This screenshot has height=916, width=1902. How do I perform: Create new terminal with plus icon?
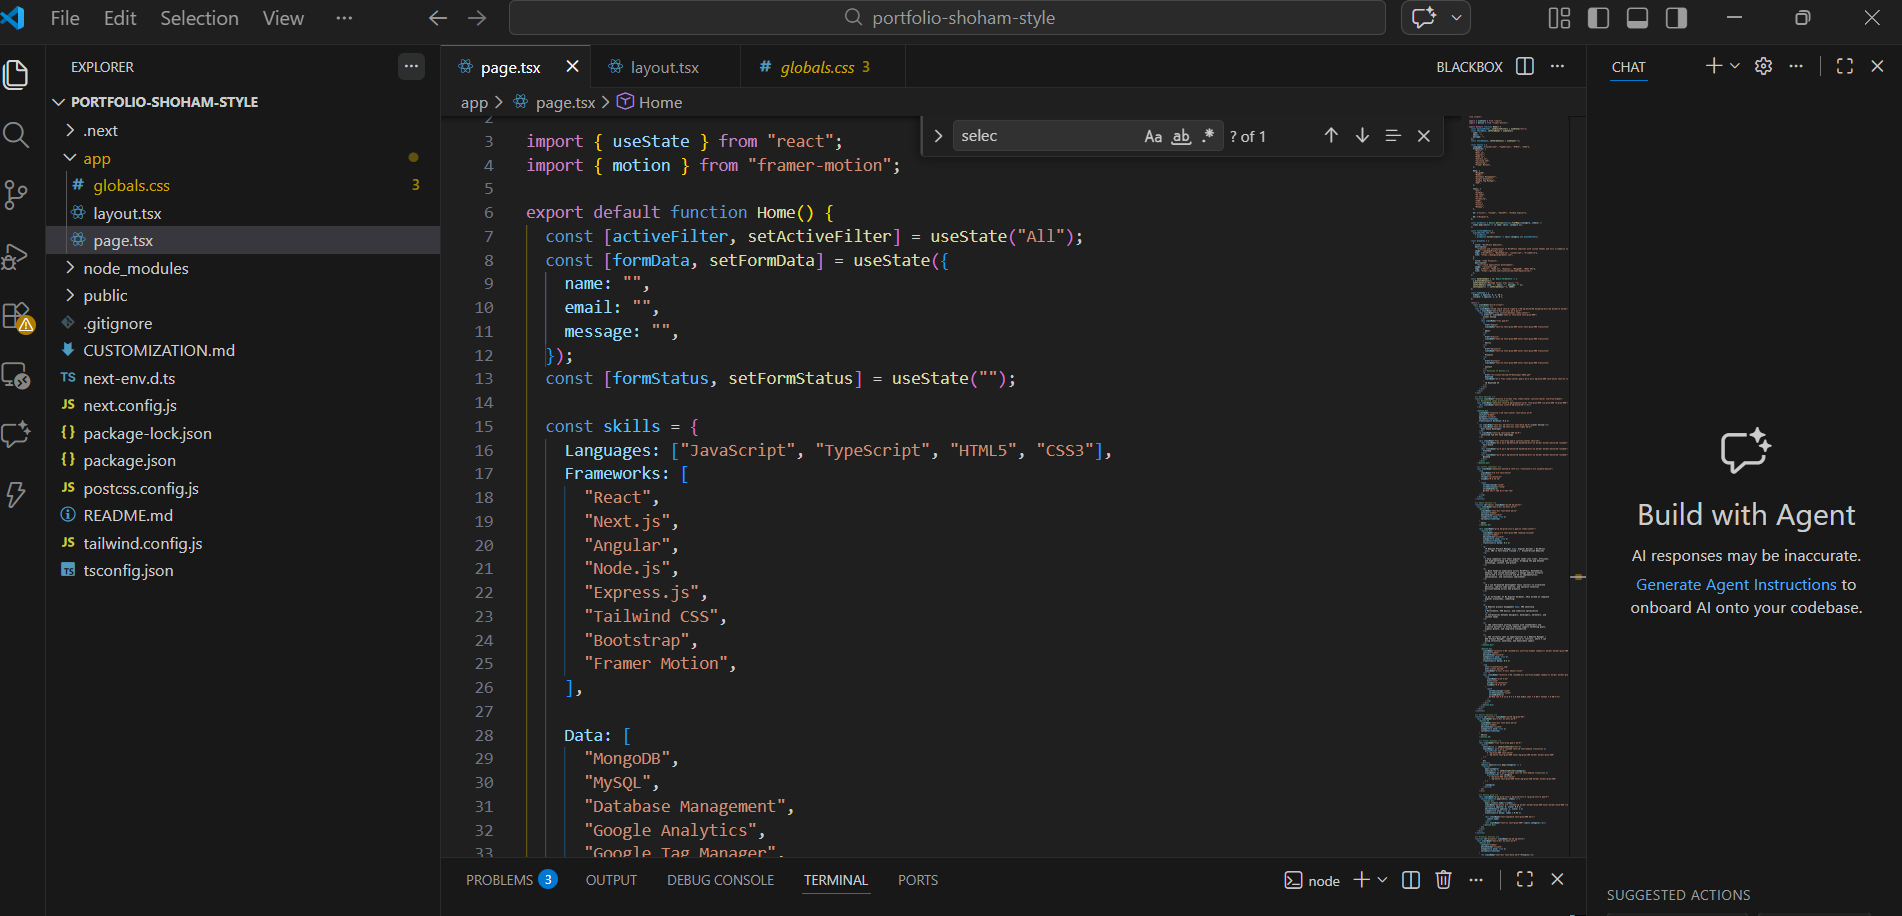coord(1361,879)
